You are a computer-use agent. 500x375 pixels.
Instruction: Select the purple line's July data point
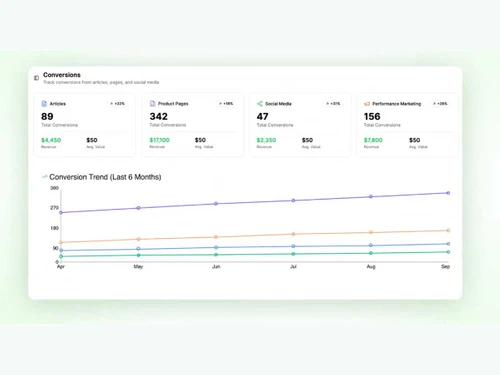point(293,201)
